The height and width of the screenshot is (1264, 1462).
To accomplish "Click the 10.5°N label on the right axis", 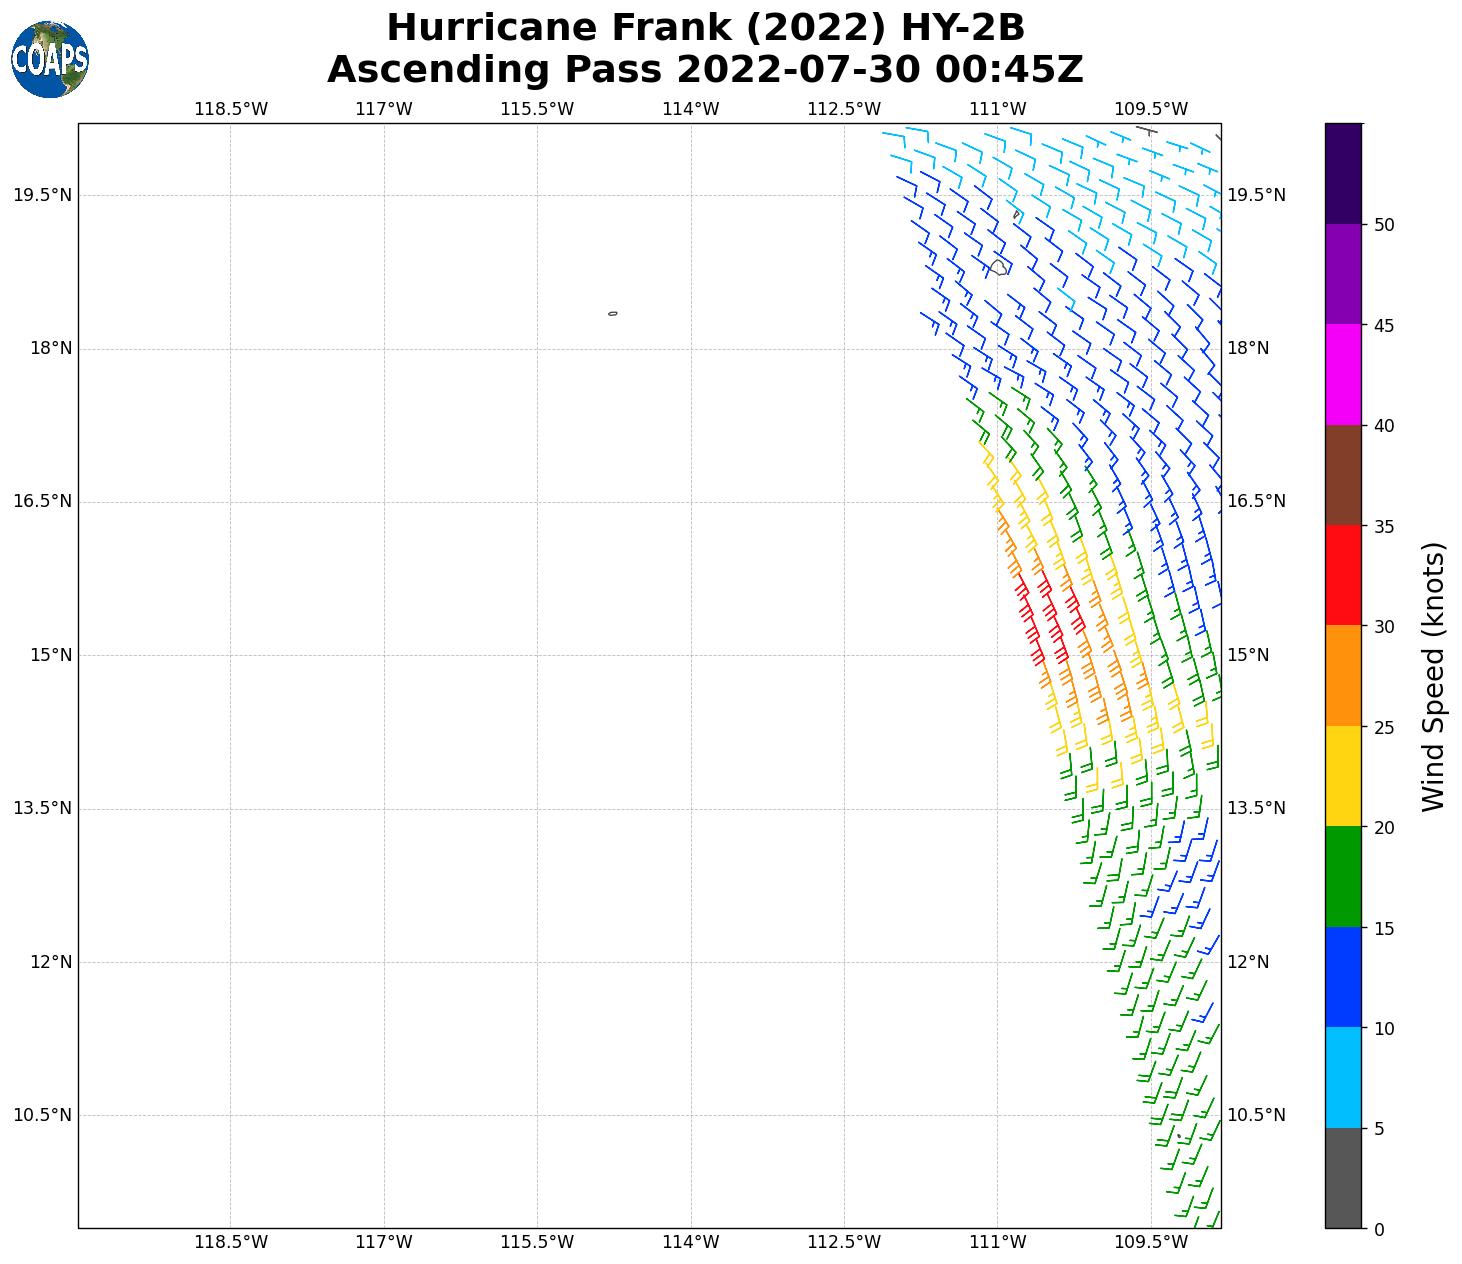I will point(1256,1115).
